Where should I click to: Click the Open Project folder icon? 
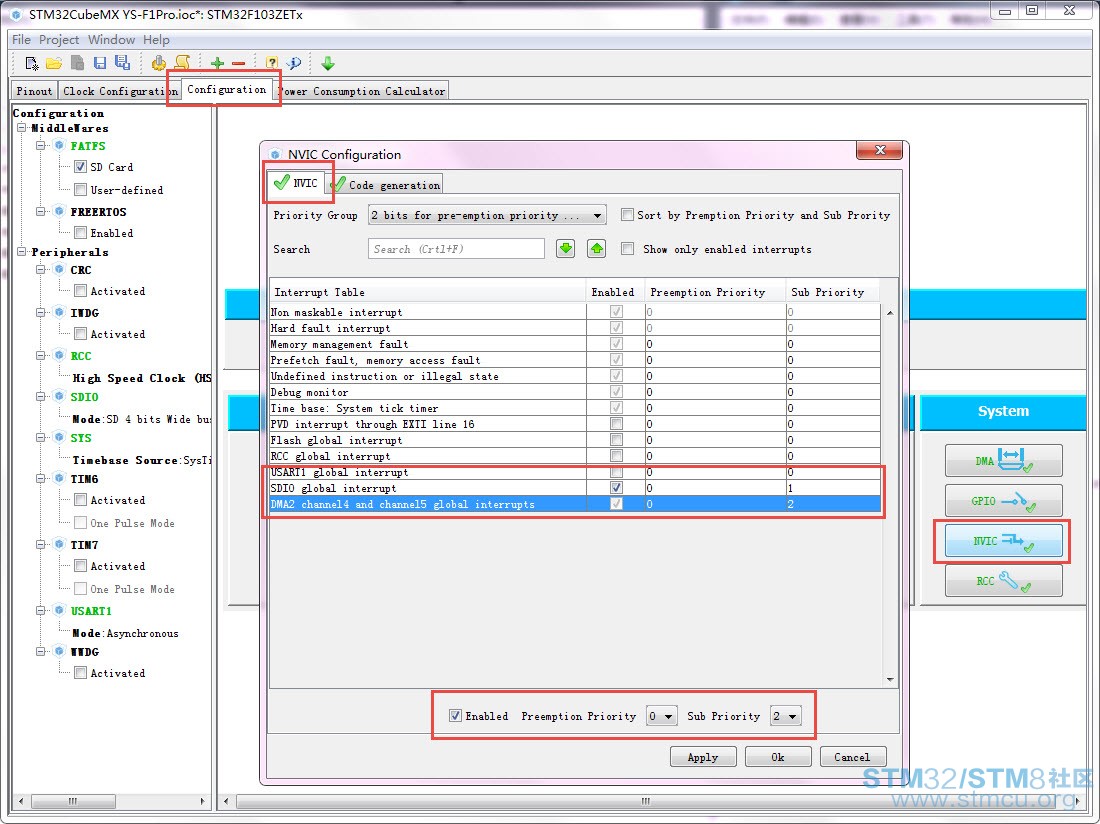click(54, 64)
